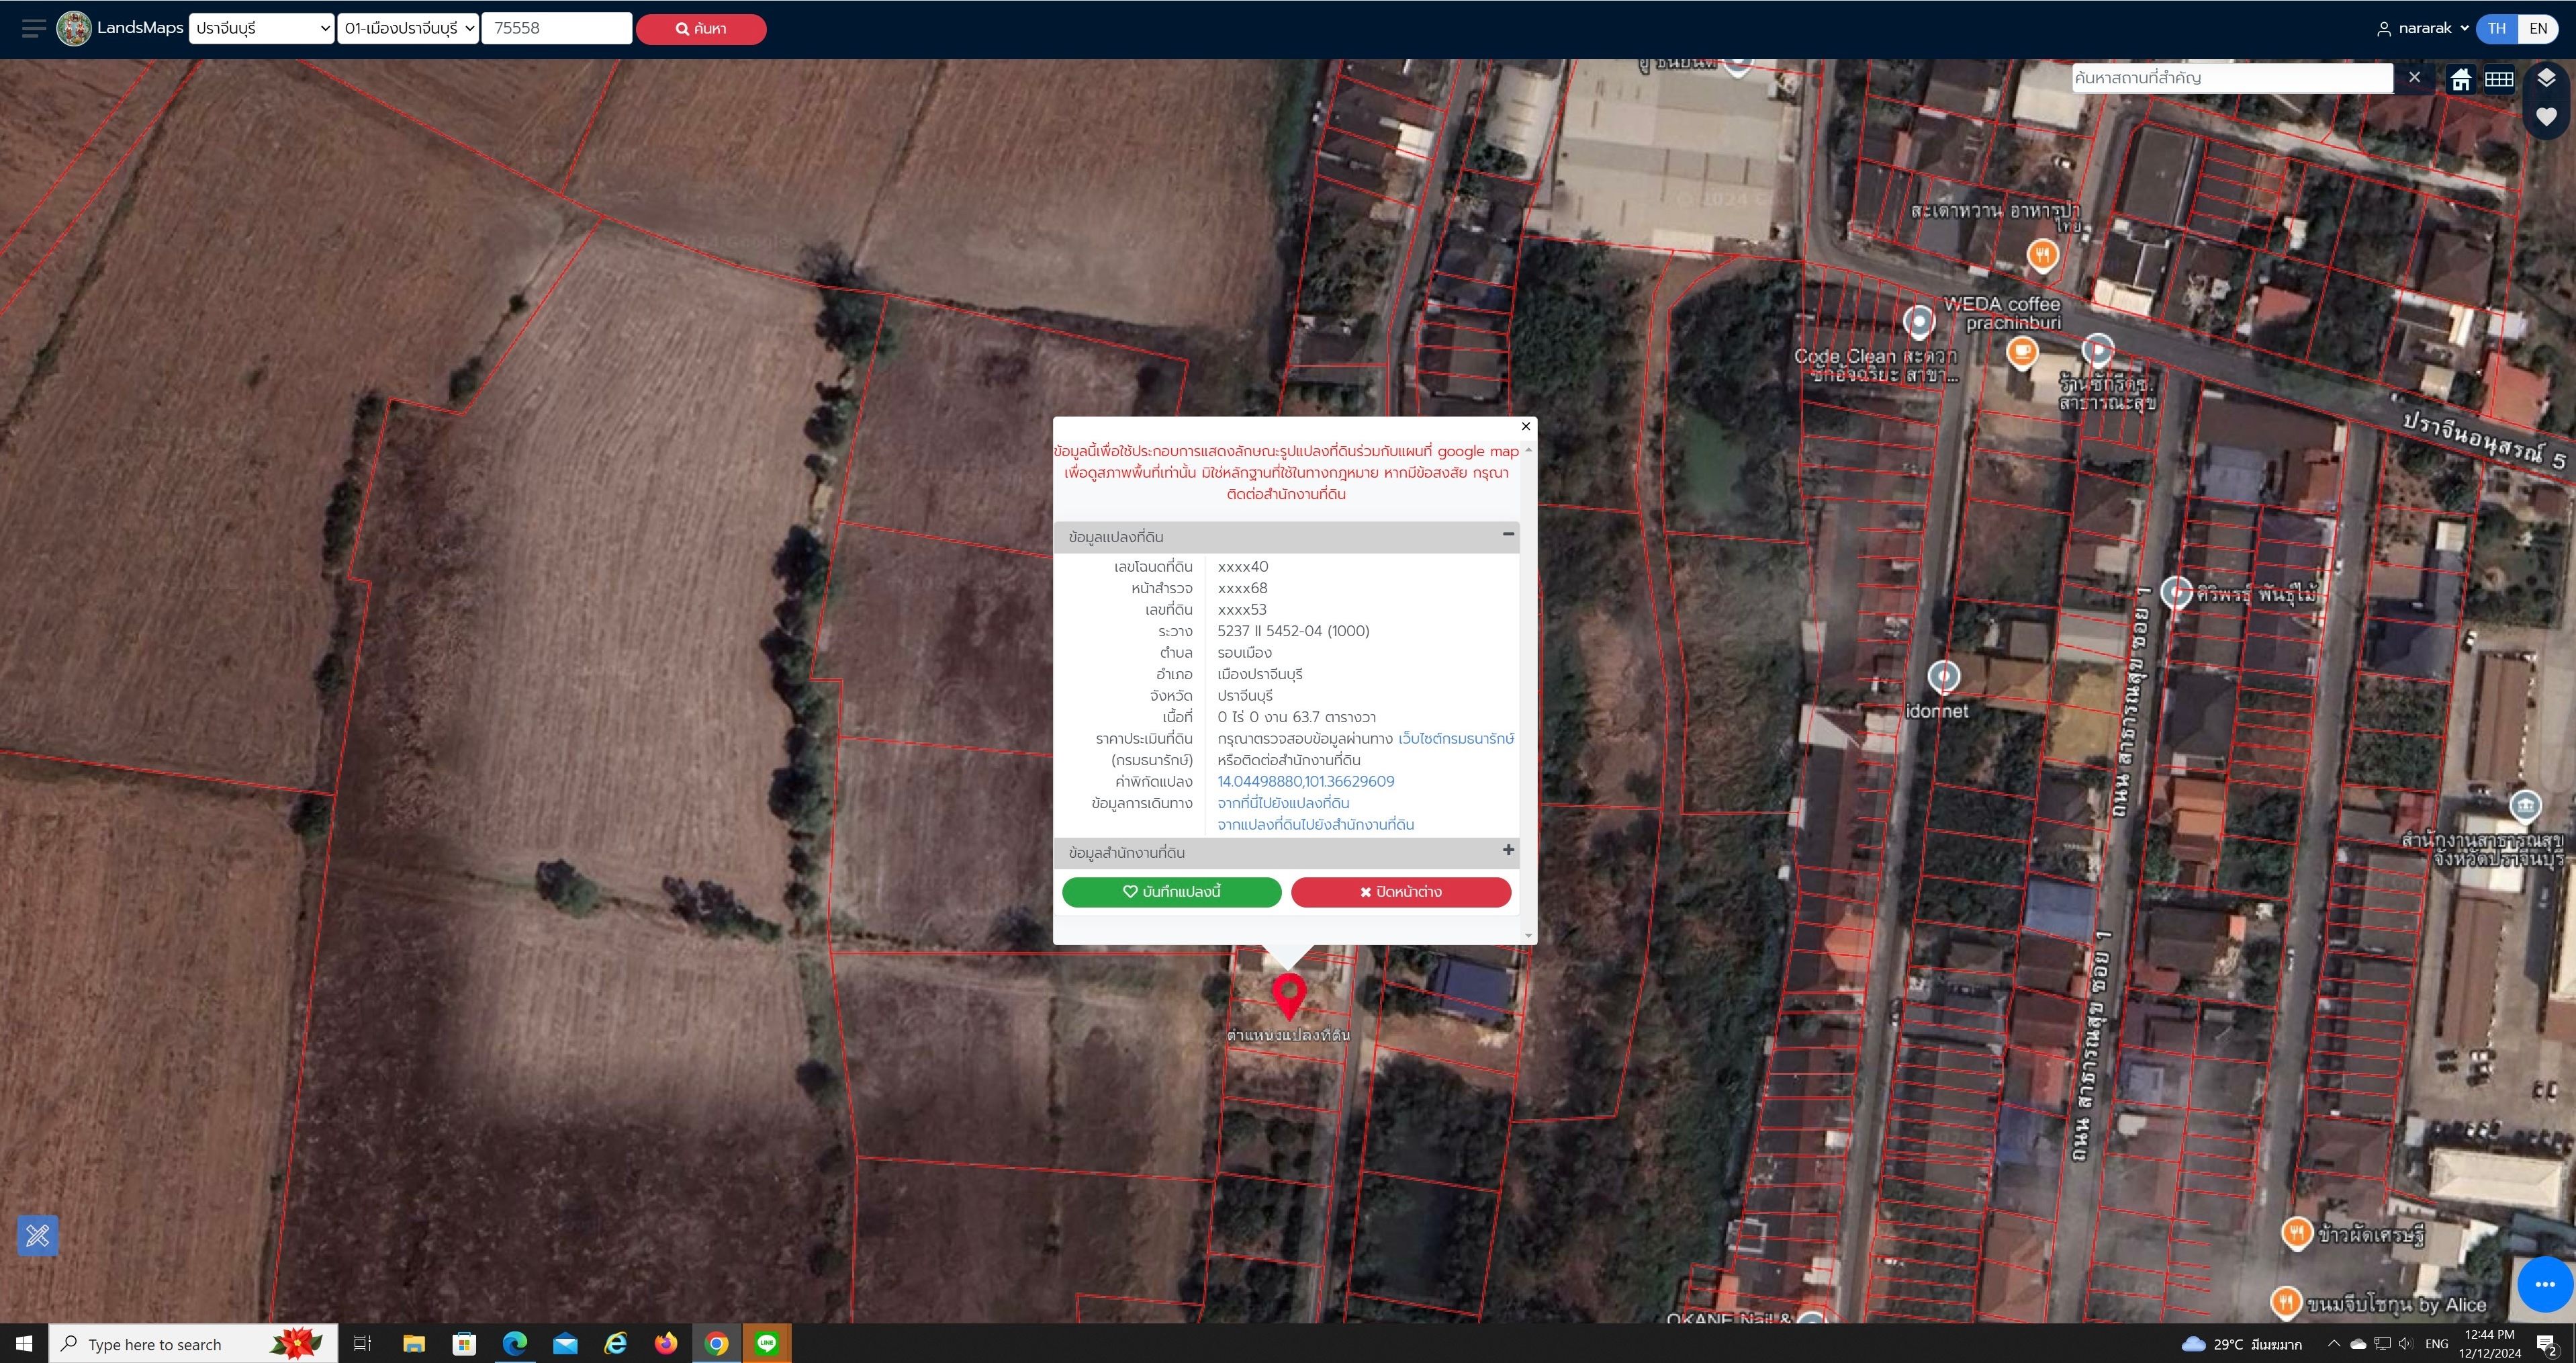Open the grid table icon in top right

click(2499, 79)
